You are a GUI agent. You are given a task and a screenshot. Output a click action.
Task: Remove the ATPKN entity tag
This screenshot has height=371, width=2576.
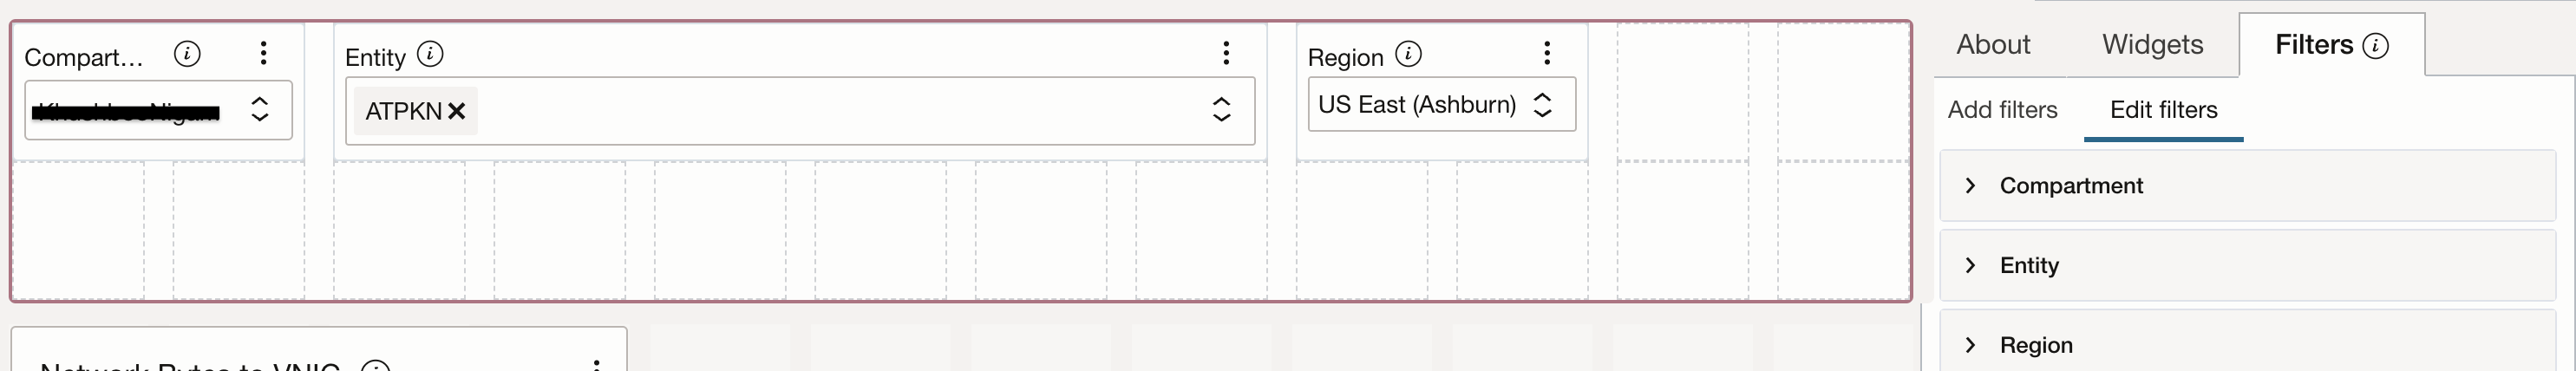pos(457,111)
